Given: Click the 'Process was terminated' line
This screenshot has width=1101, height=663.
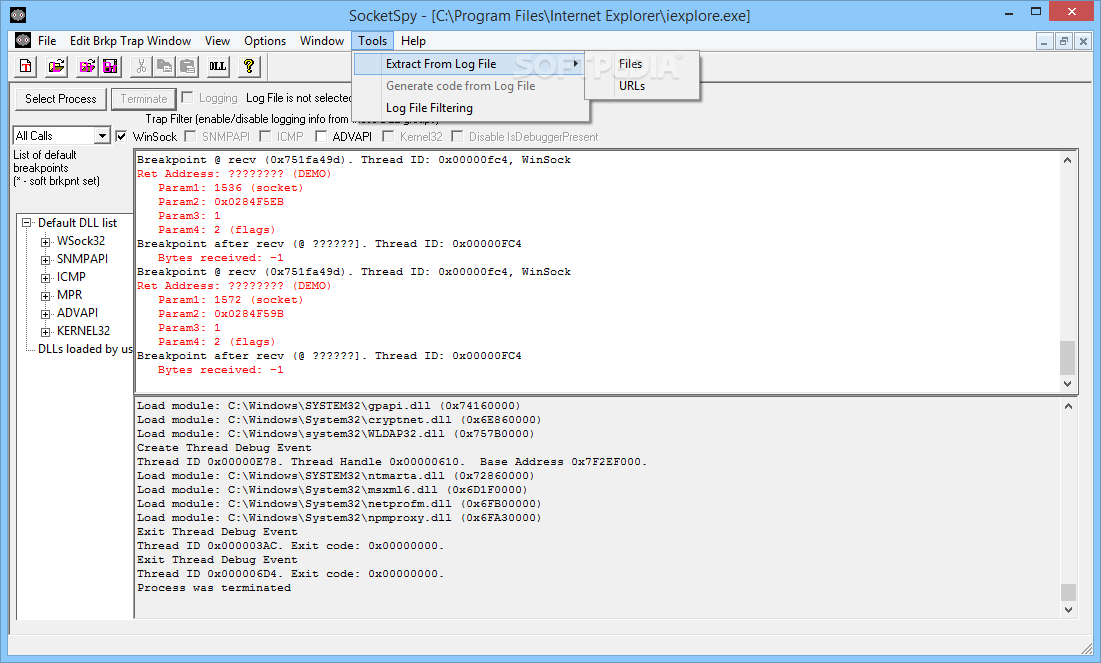Looking at the screenshot, I should pyautogui.click(x=214, y=588).
